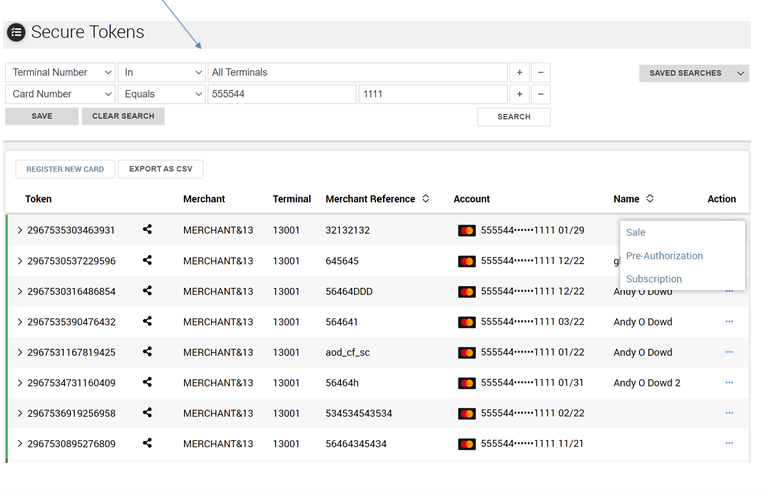Click the Export as CSV button
Image resolution: width=766 pixels, height=491 pixels.
pyautogui.click(x=160, y=169)
